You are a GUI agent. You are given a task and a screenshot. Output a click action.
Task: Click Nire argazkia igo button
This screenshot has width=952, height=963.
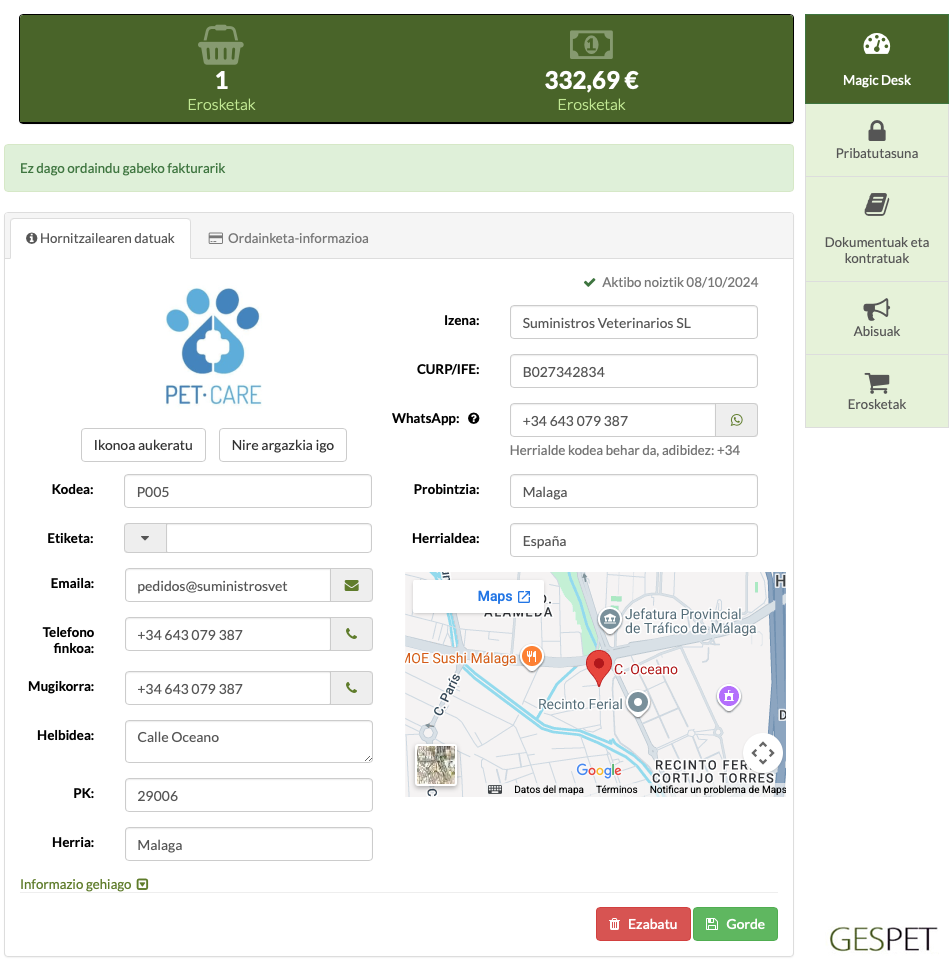(x=283, y=445)
